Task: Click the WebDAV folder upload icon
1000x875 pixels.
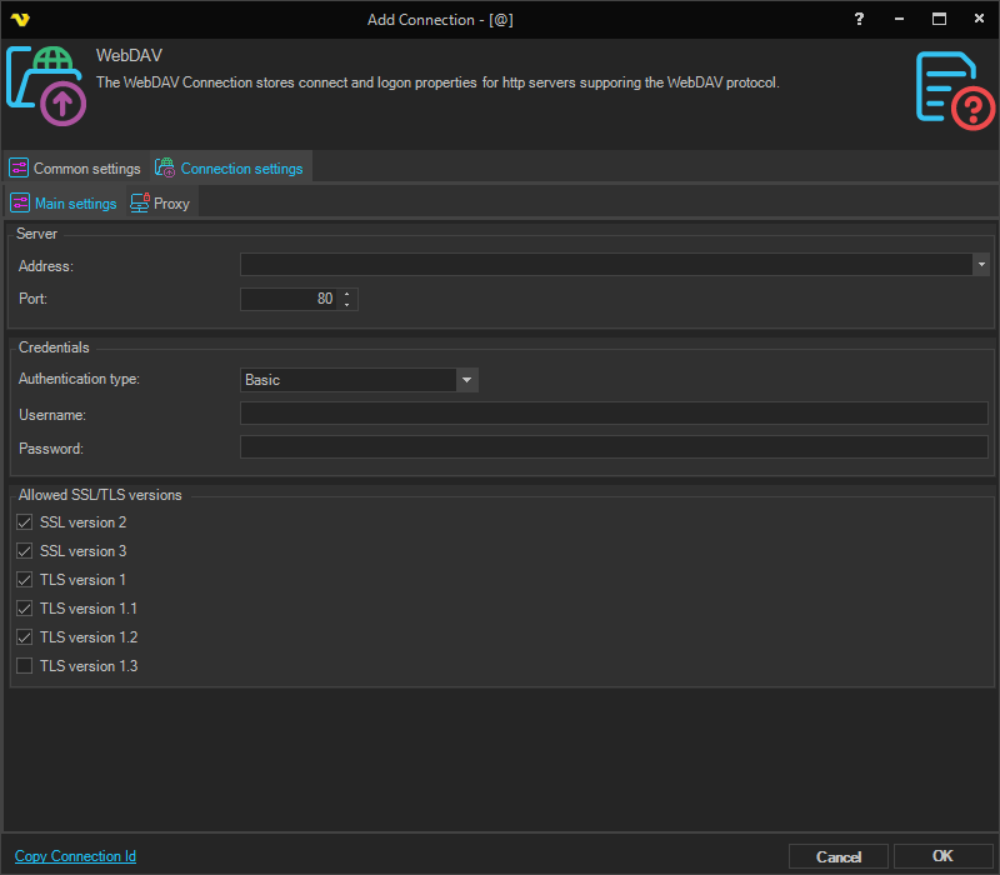Action: tap(46, 86)
